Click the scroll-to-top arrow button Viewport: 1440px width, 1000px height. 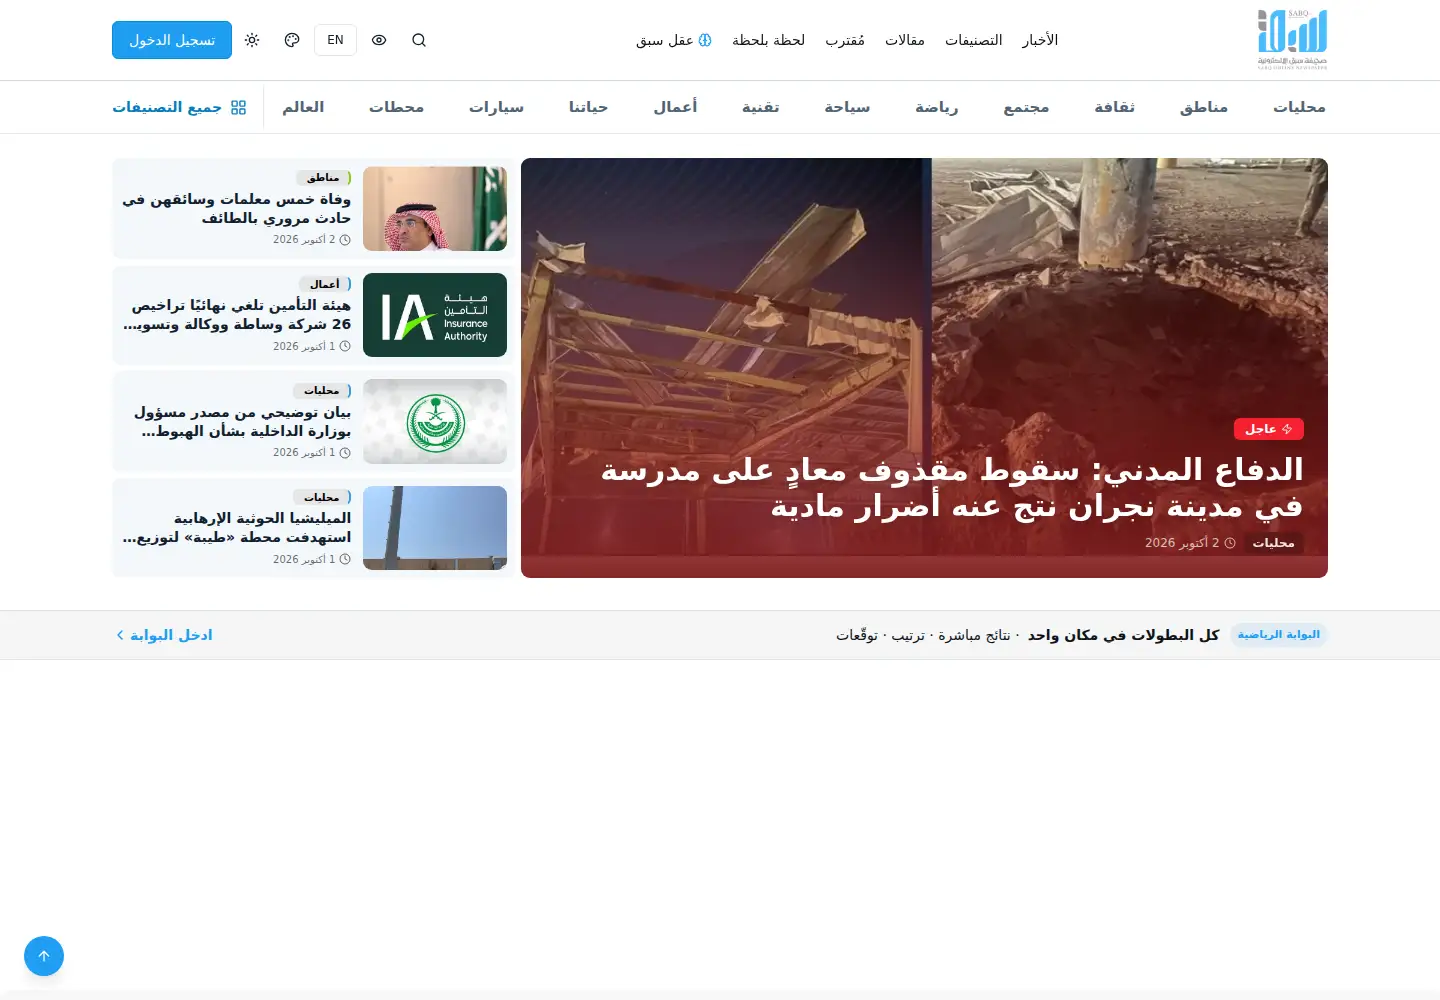44,956
